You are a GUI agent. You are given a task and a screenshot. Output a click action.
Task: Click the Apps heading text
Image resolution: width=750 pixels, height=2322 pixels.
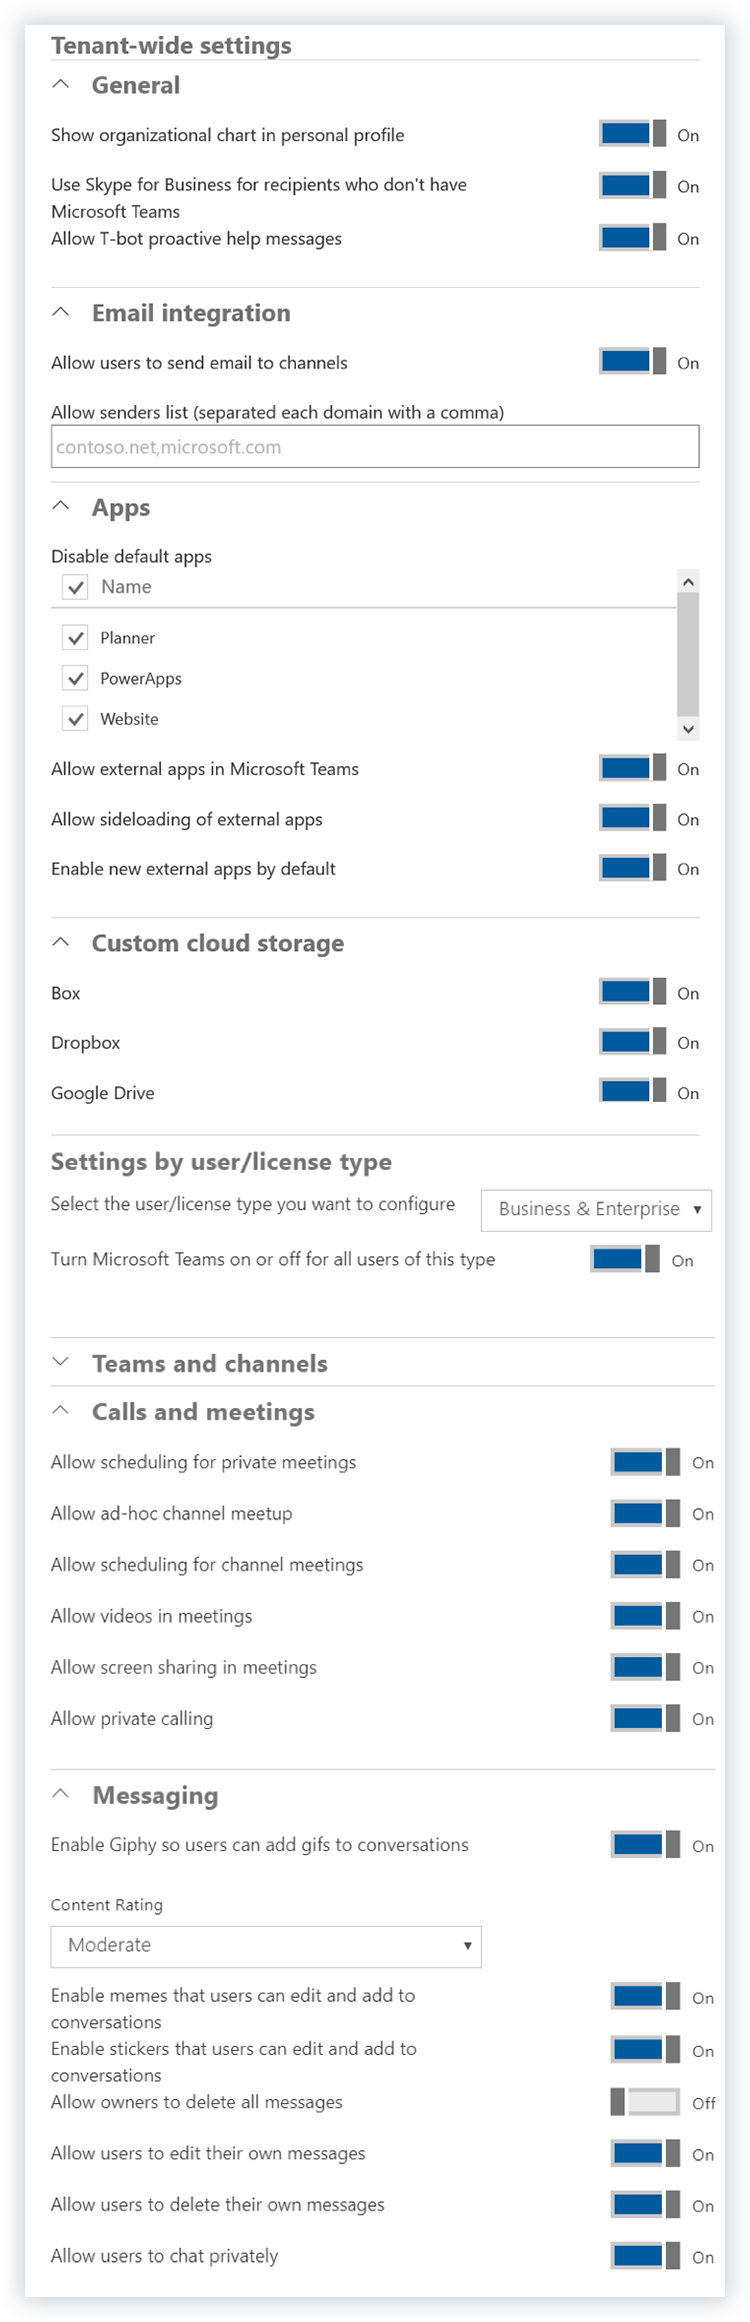(121, 508)
